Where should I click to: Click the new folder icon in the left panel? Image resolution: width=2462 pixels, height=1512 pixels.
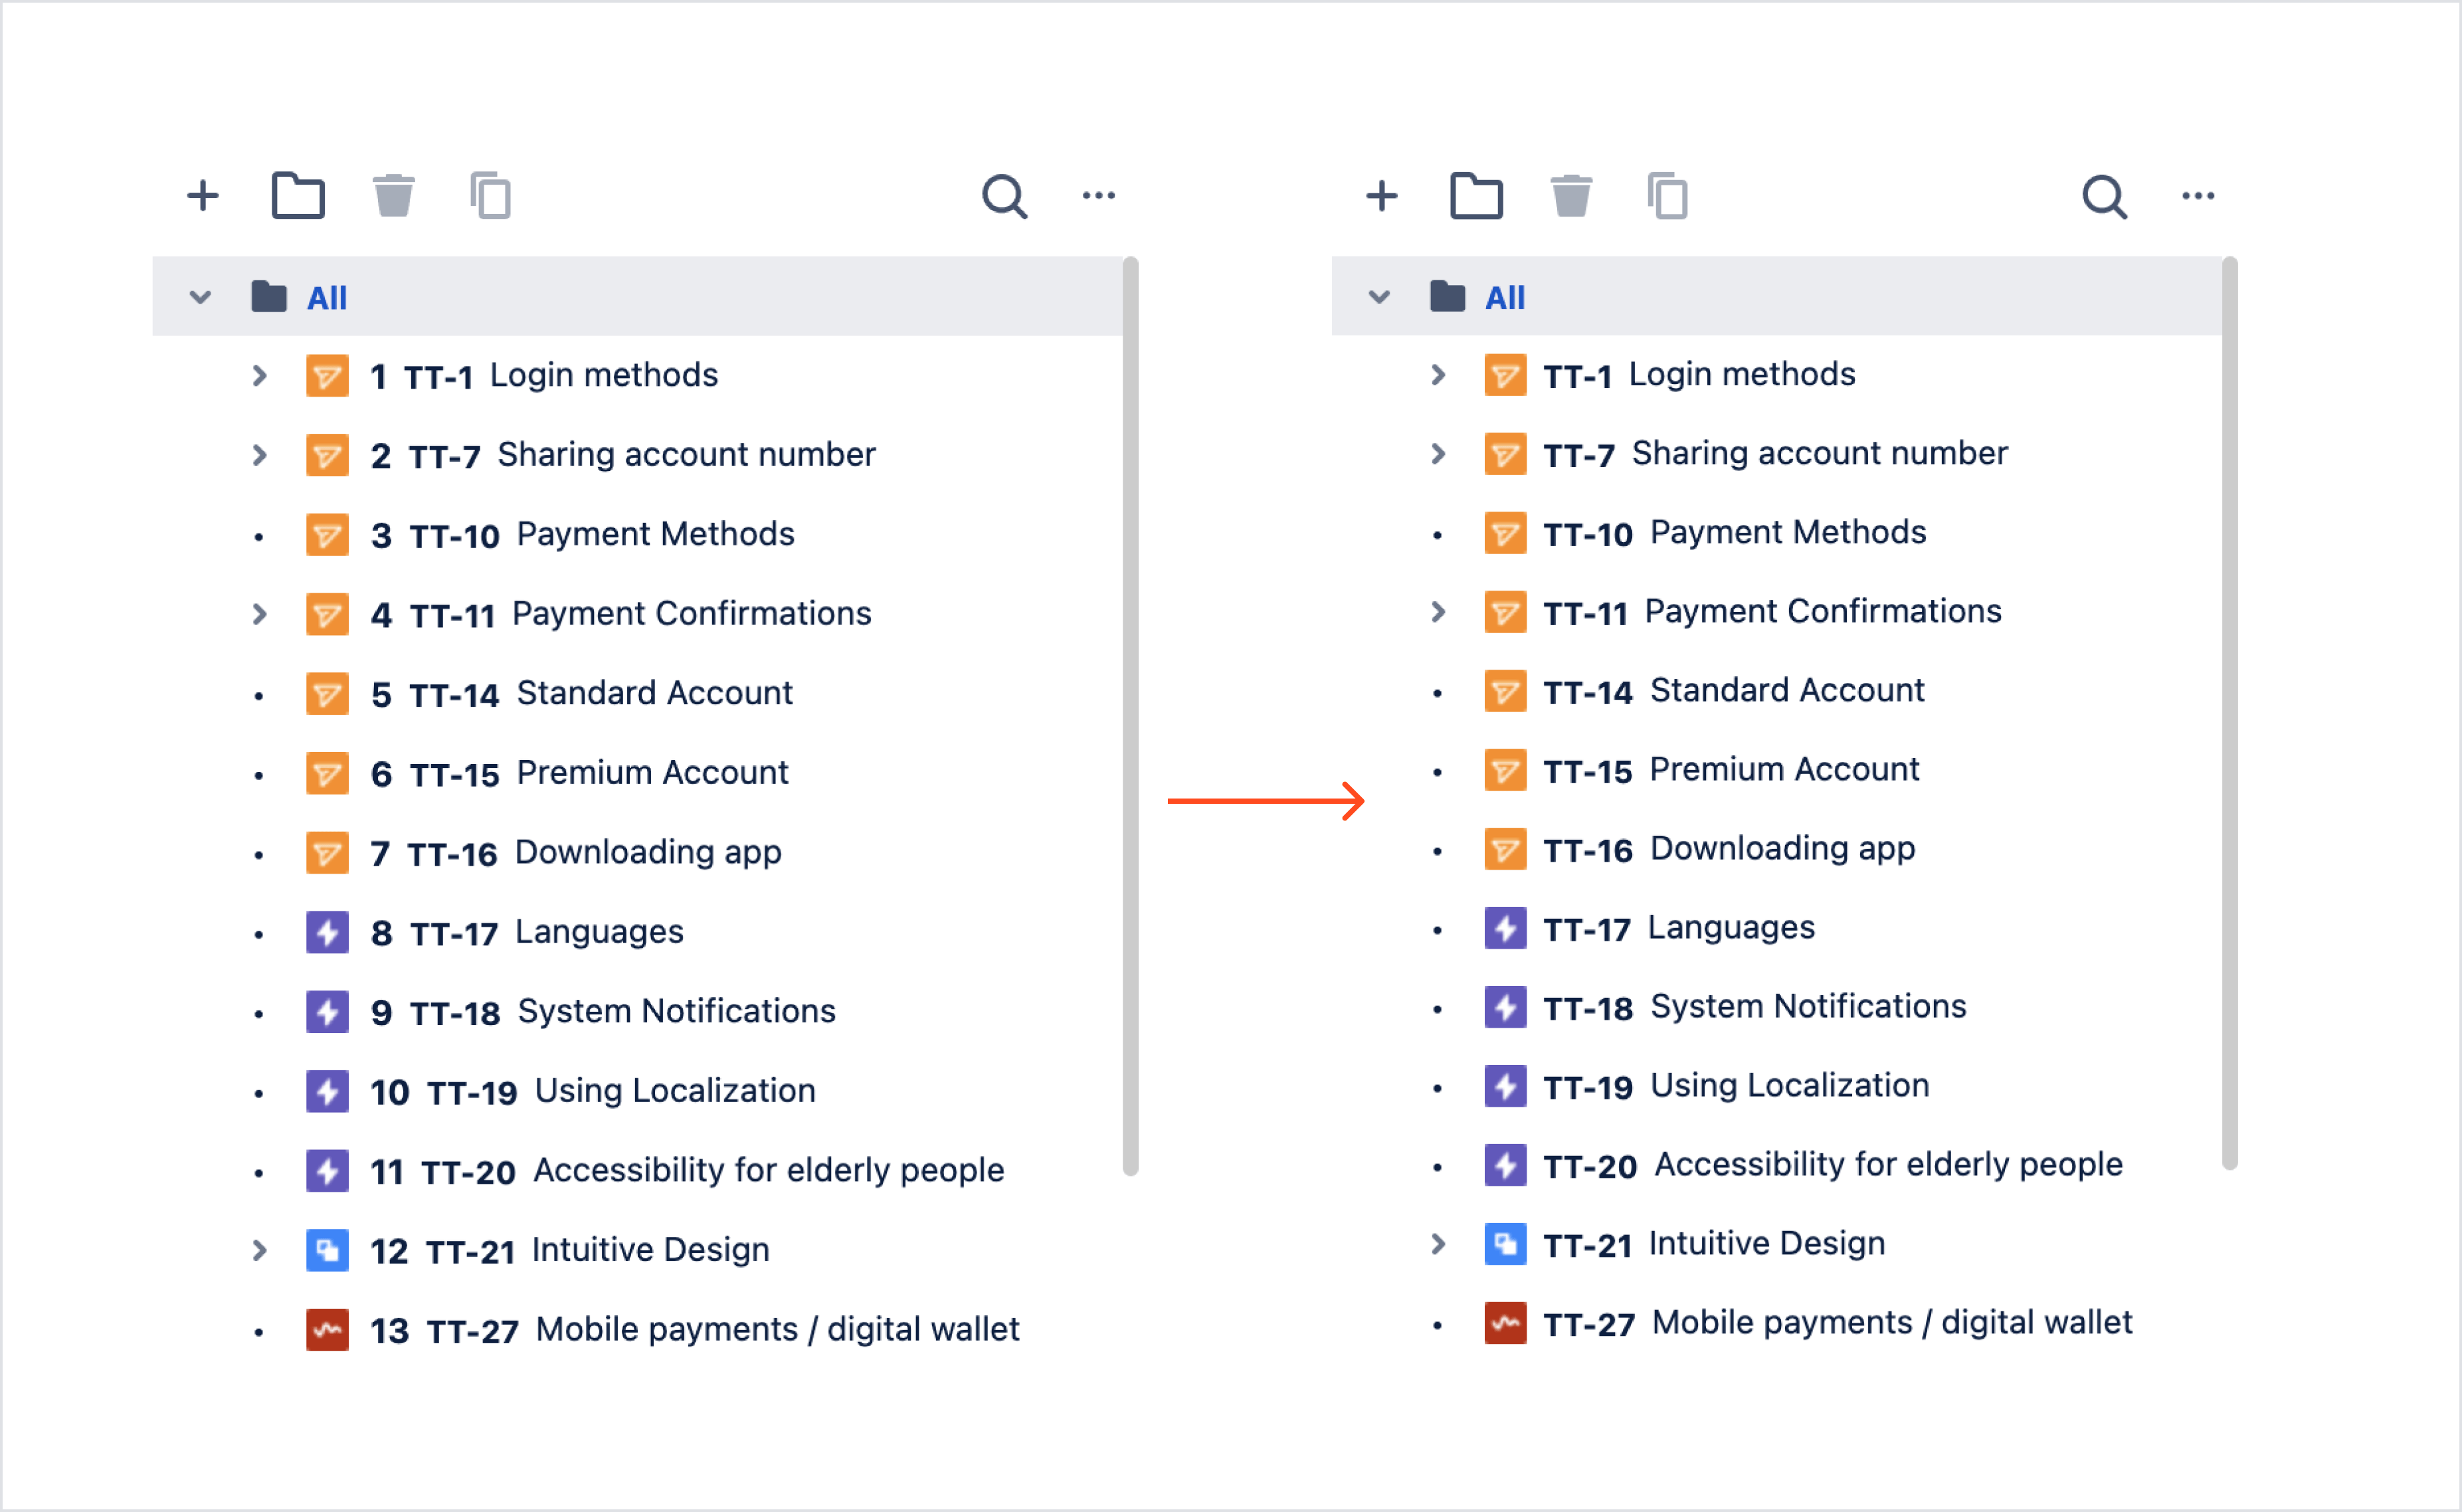click(x=298, y=196)
